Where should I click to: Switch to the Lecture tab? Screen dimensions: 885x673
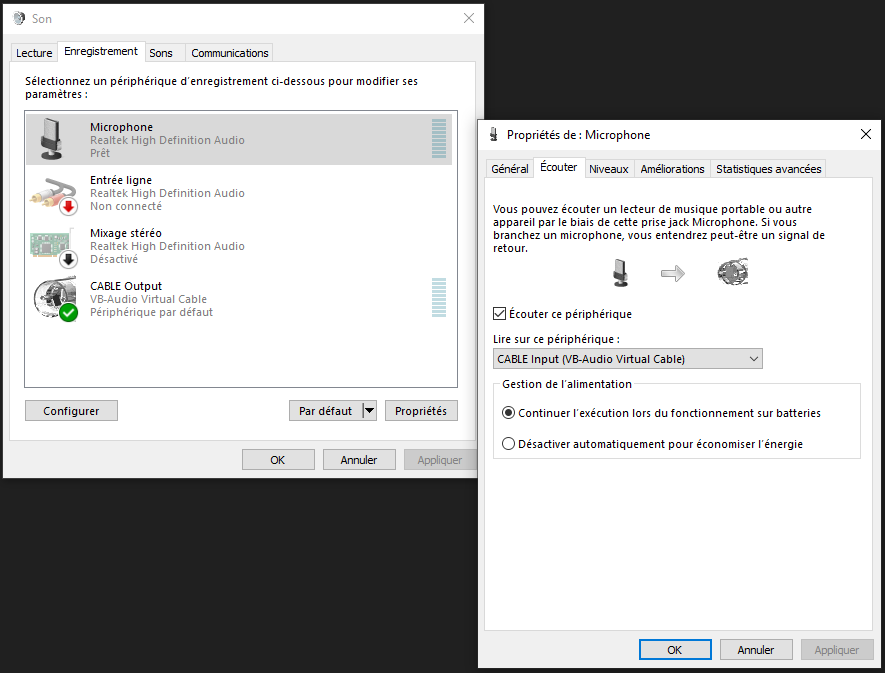point(34,53)
